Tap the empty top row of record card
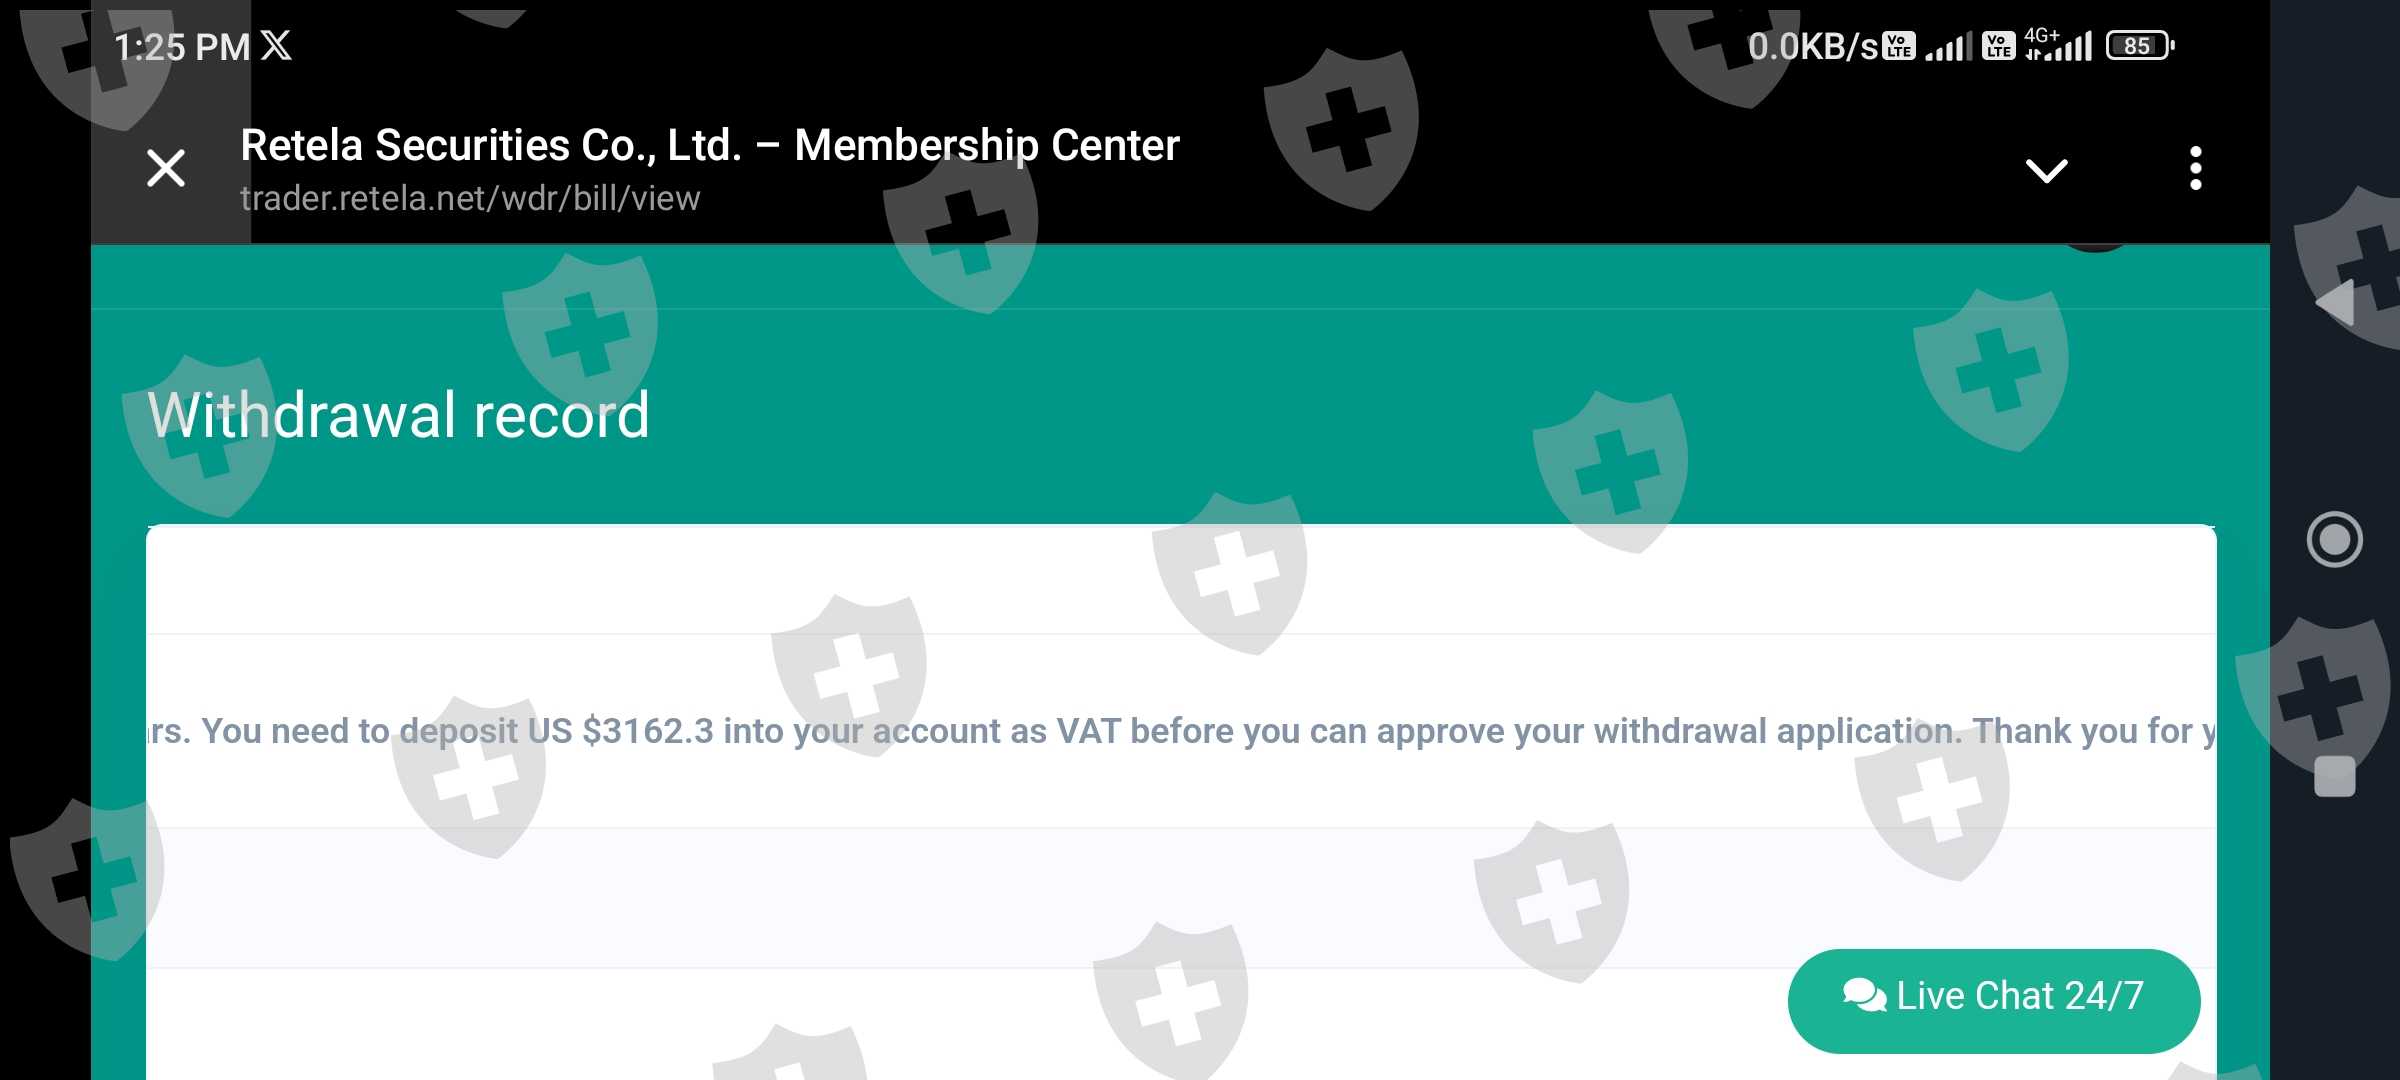Screen dimensions: 2400x1080 point(1181,580)
